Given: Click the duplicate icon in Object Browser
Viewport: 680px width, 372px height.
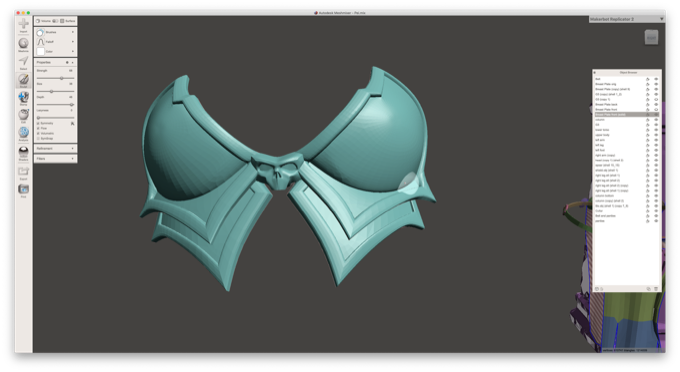Looking at the screenshot, I should (x=649, y=289).
